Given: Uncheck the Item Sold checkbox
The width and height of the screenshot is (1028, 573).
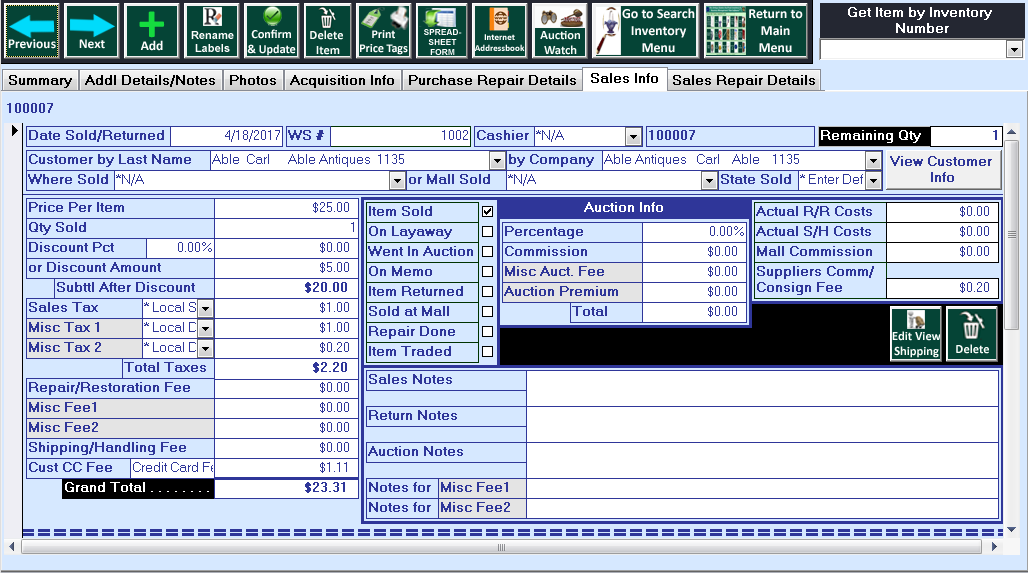Looking at the screenshot, I should (x=487, y=212).
